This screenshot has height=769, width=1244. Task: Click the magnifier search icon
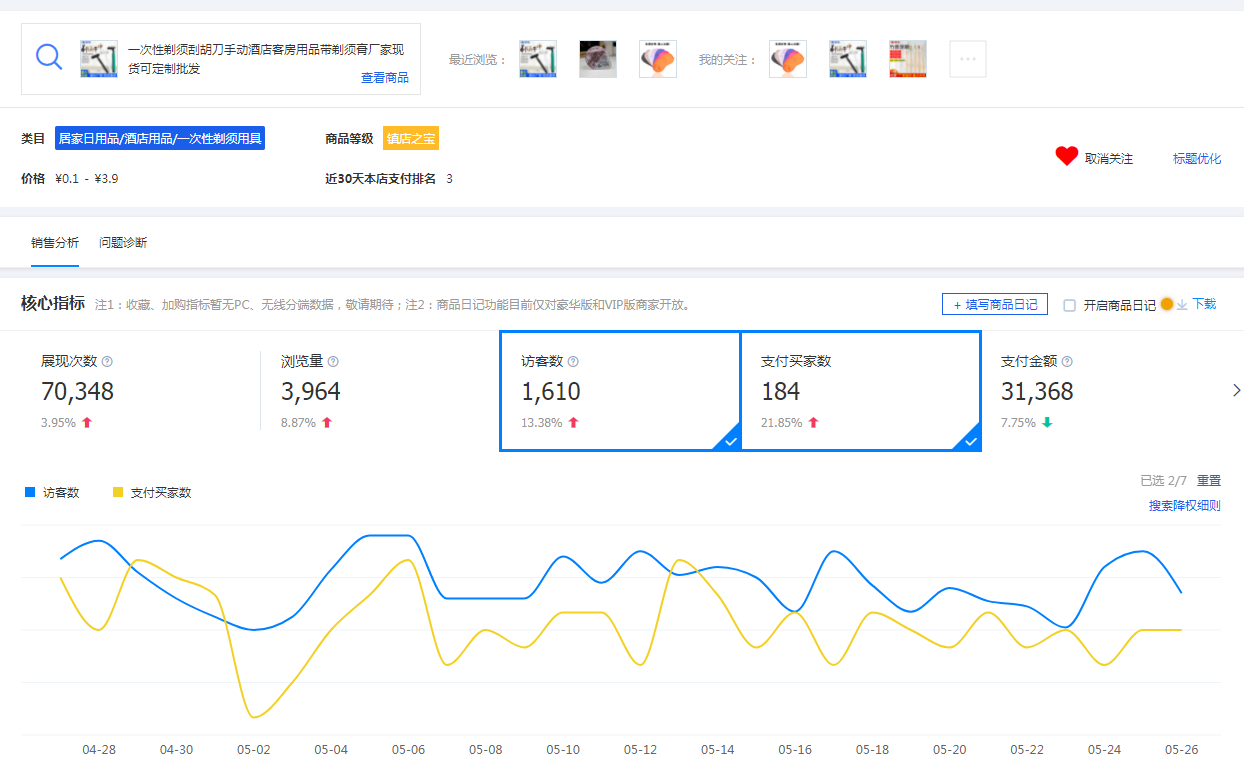[49, 57]
